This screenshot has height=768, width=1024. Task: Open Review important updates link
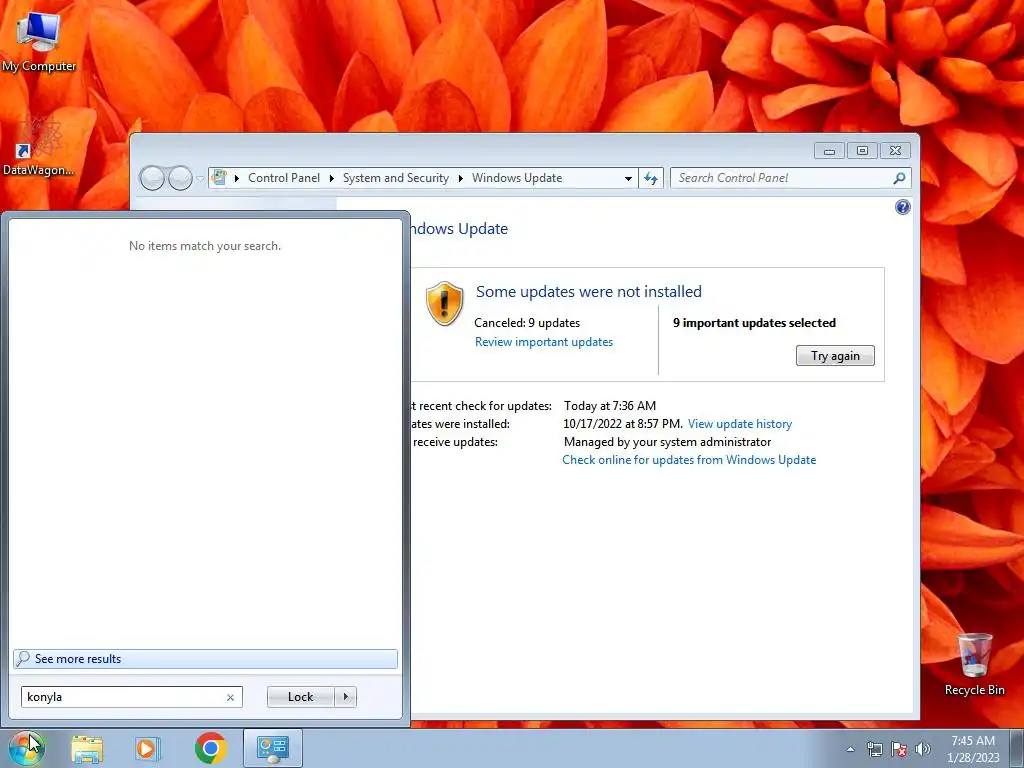point(543,342)
